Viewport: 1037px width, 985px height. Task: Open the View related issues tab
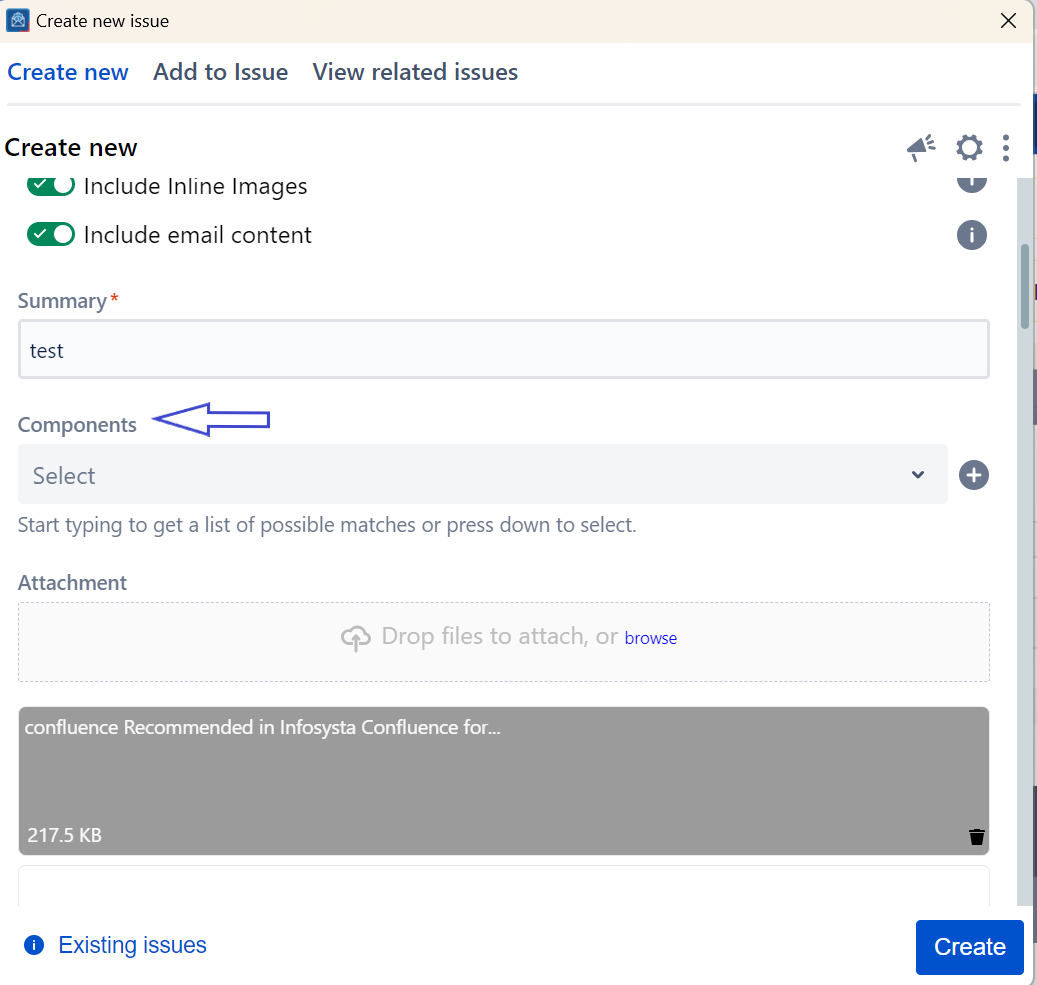pos(415,72)
